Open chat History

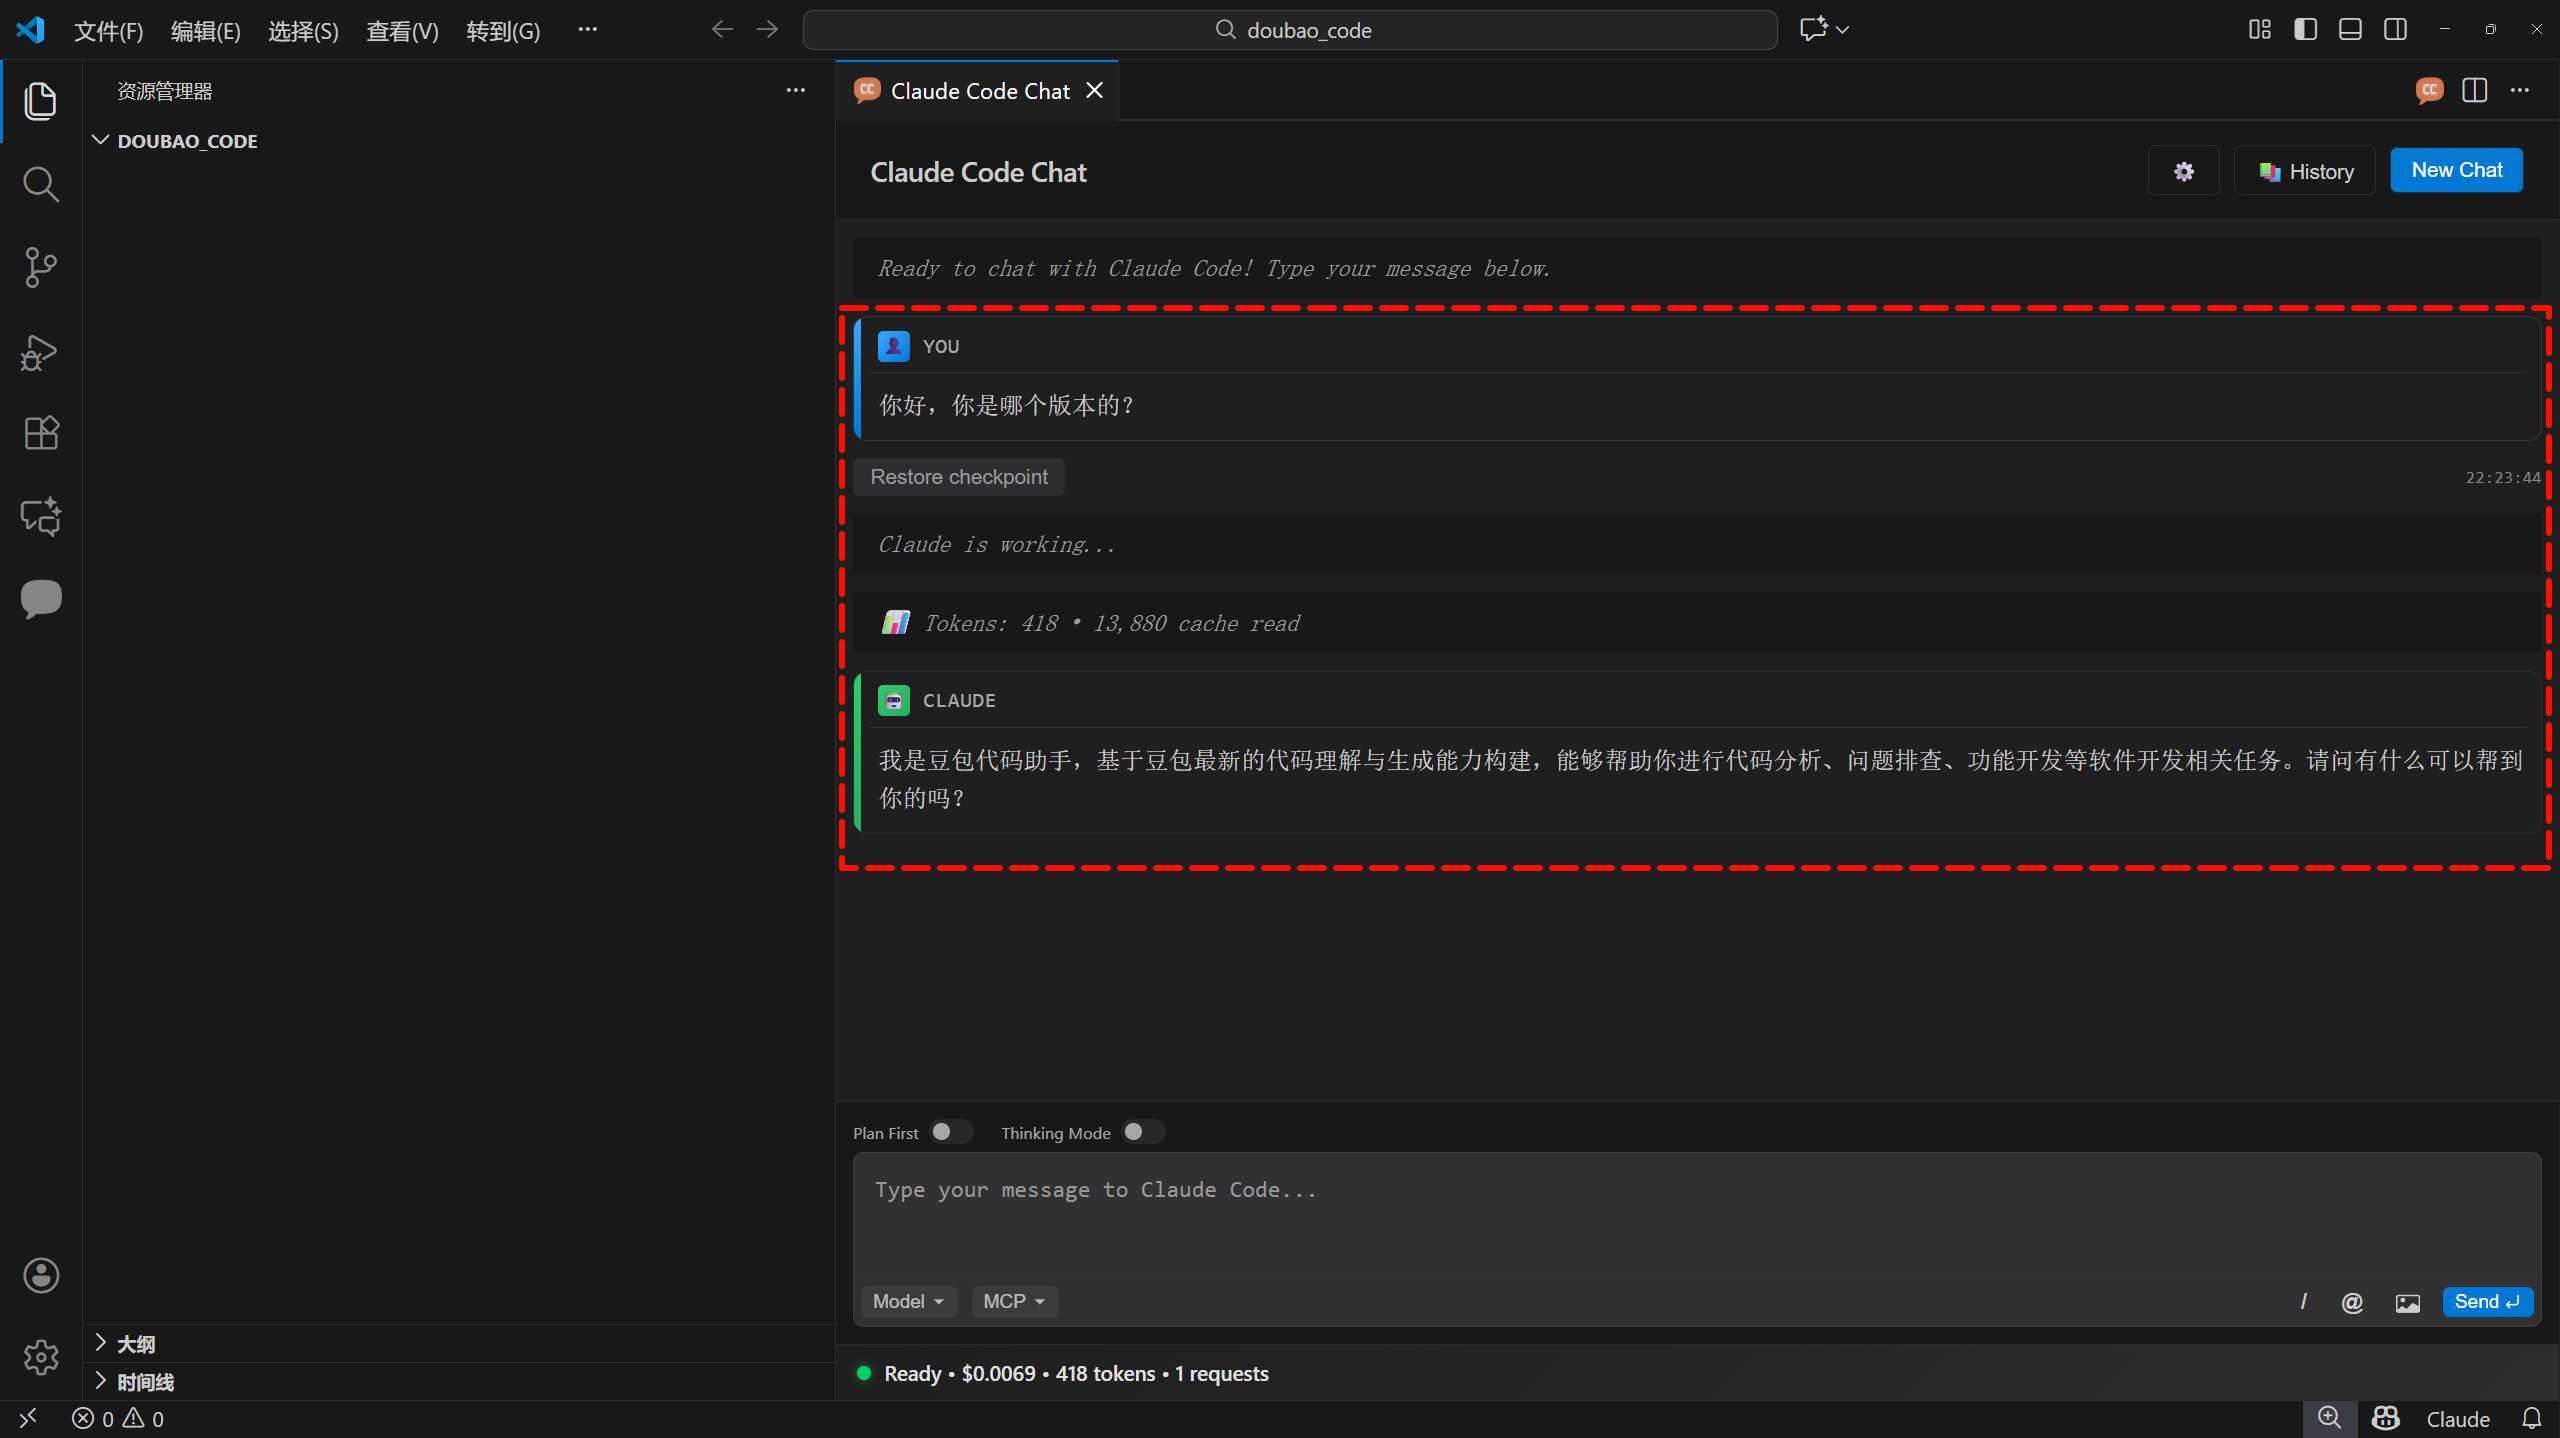tap(2305, 171)
